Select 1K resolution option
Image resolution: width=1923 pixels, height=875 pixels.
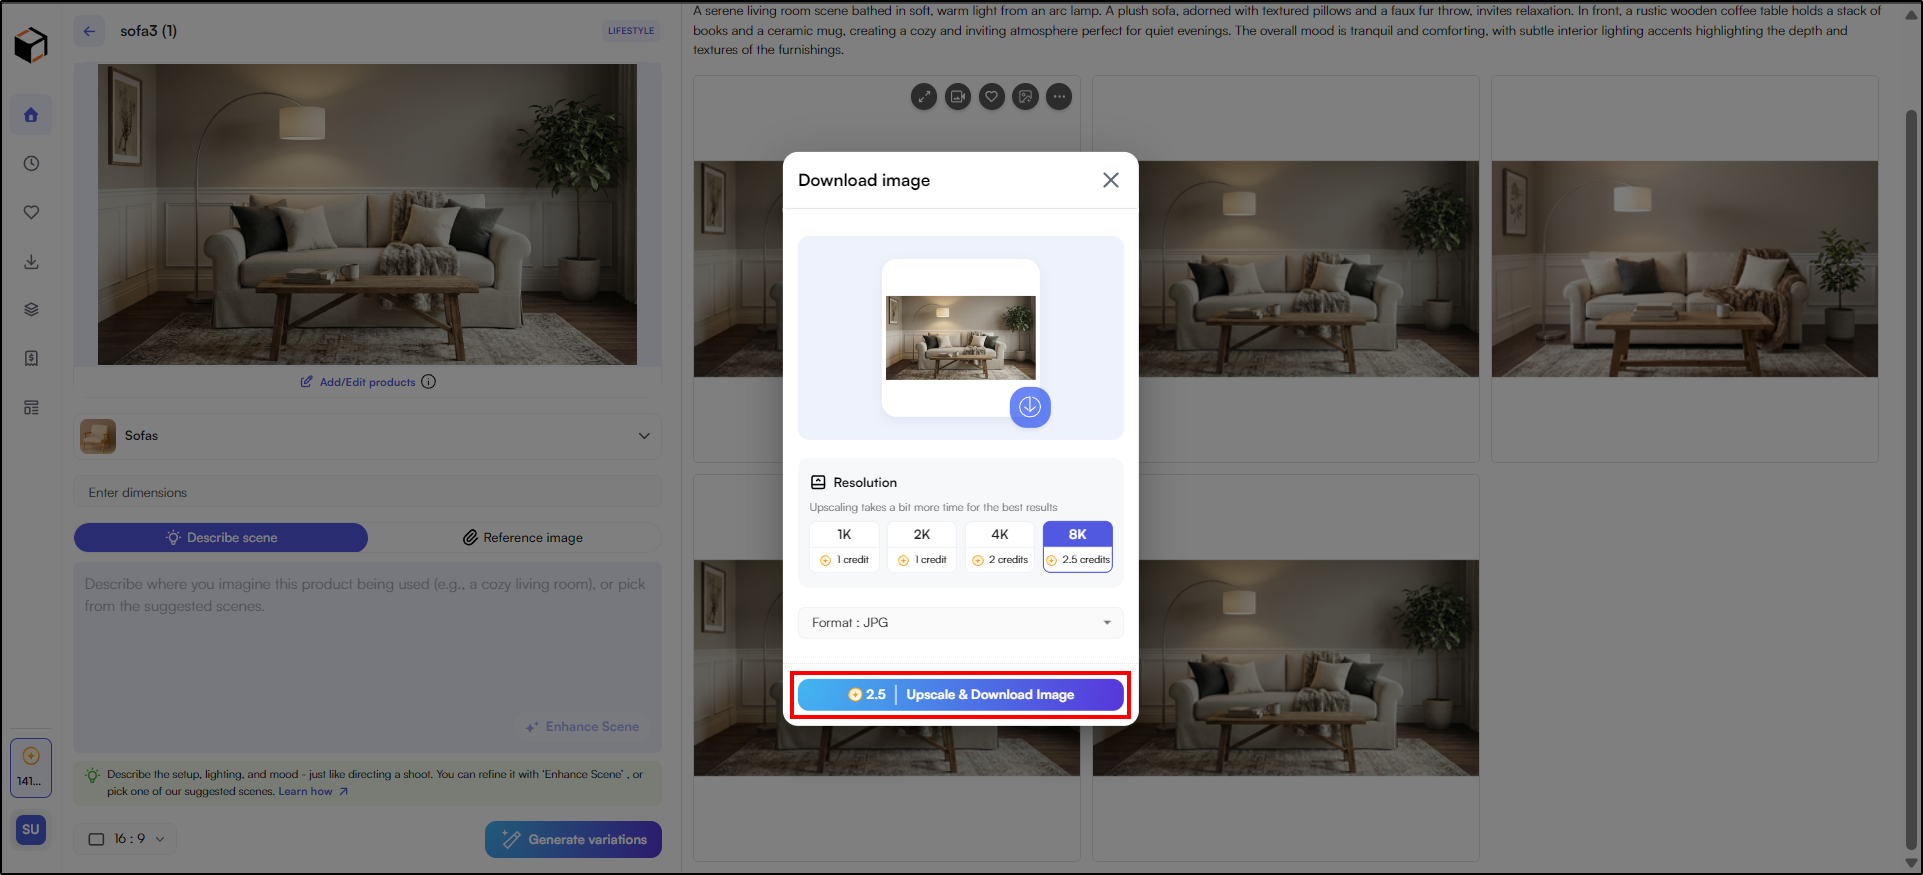pos(844,546)
